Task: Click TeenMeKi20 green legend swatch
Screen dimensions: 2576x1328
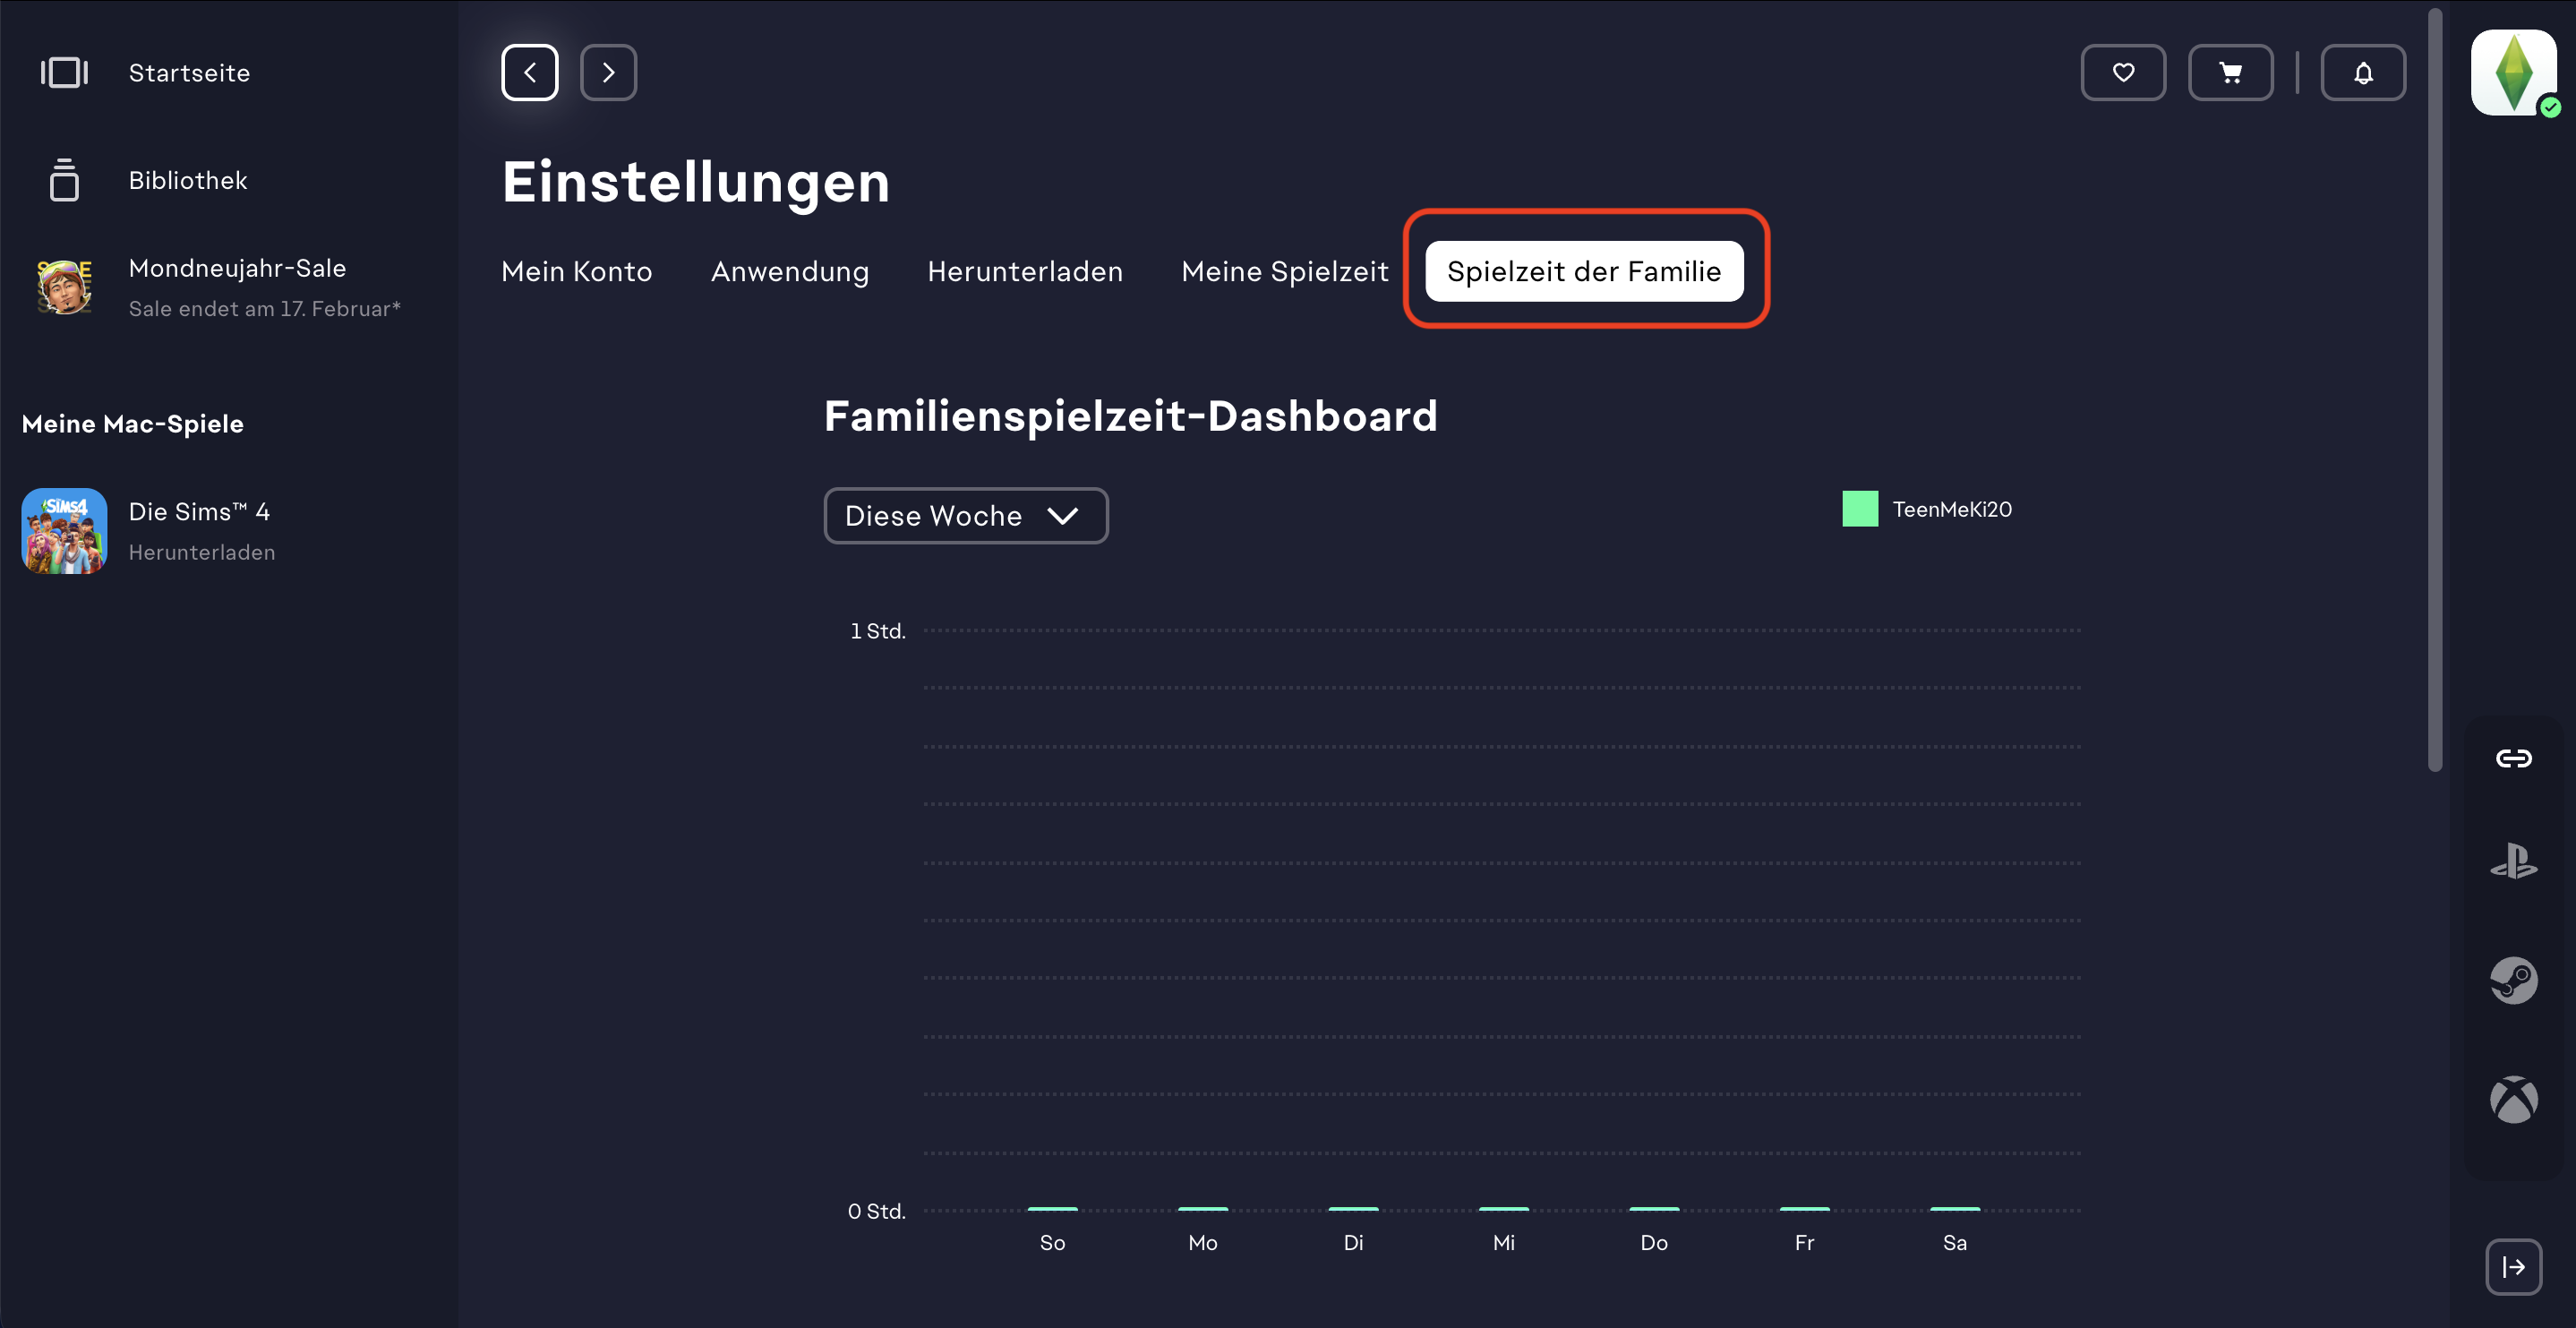Action: (1859, 508)
